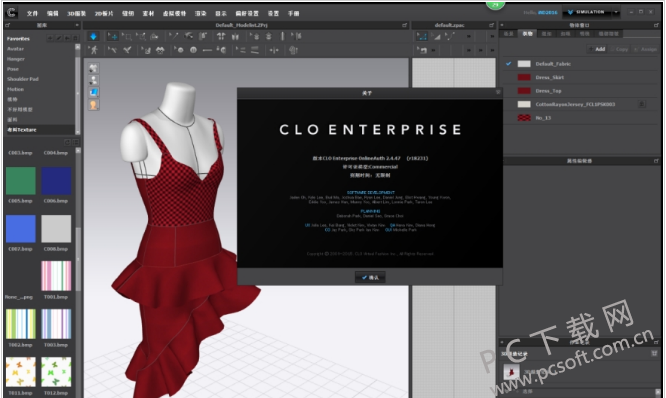Click the delete trash icon beside Favorites

pos(75,38)
